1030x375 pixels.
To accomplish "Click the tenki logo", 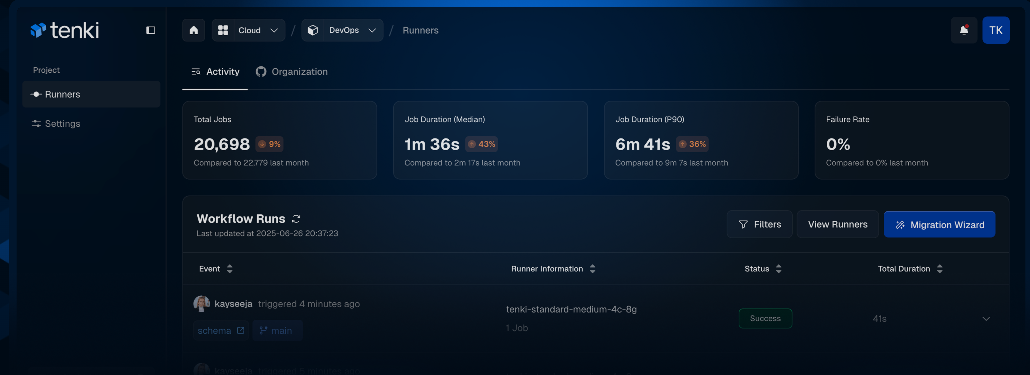I will [64, 30].
